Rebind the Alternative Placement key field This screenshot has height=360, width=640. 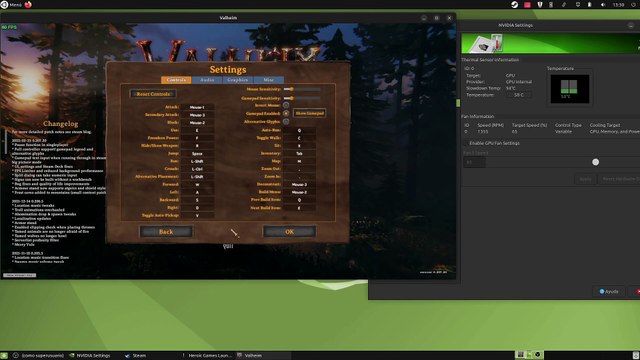click(x=197, y=177)
